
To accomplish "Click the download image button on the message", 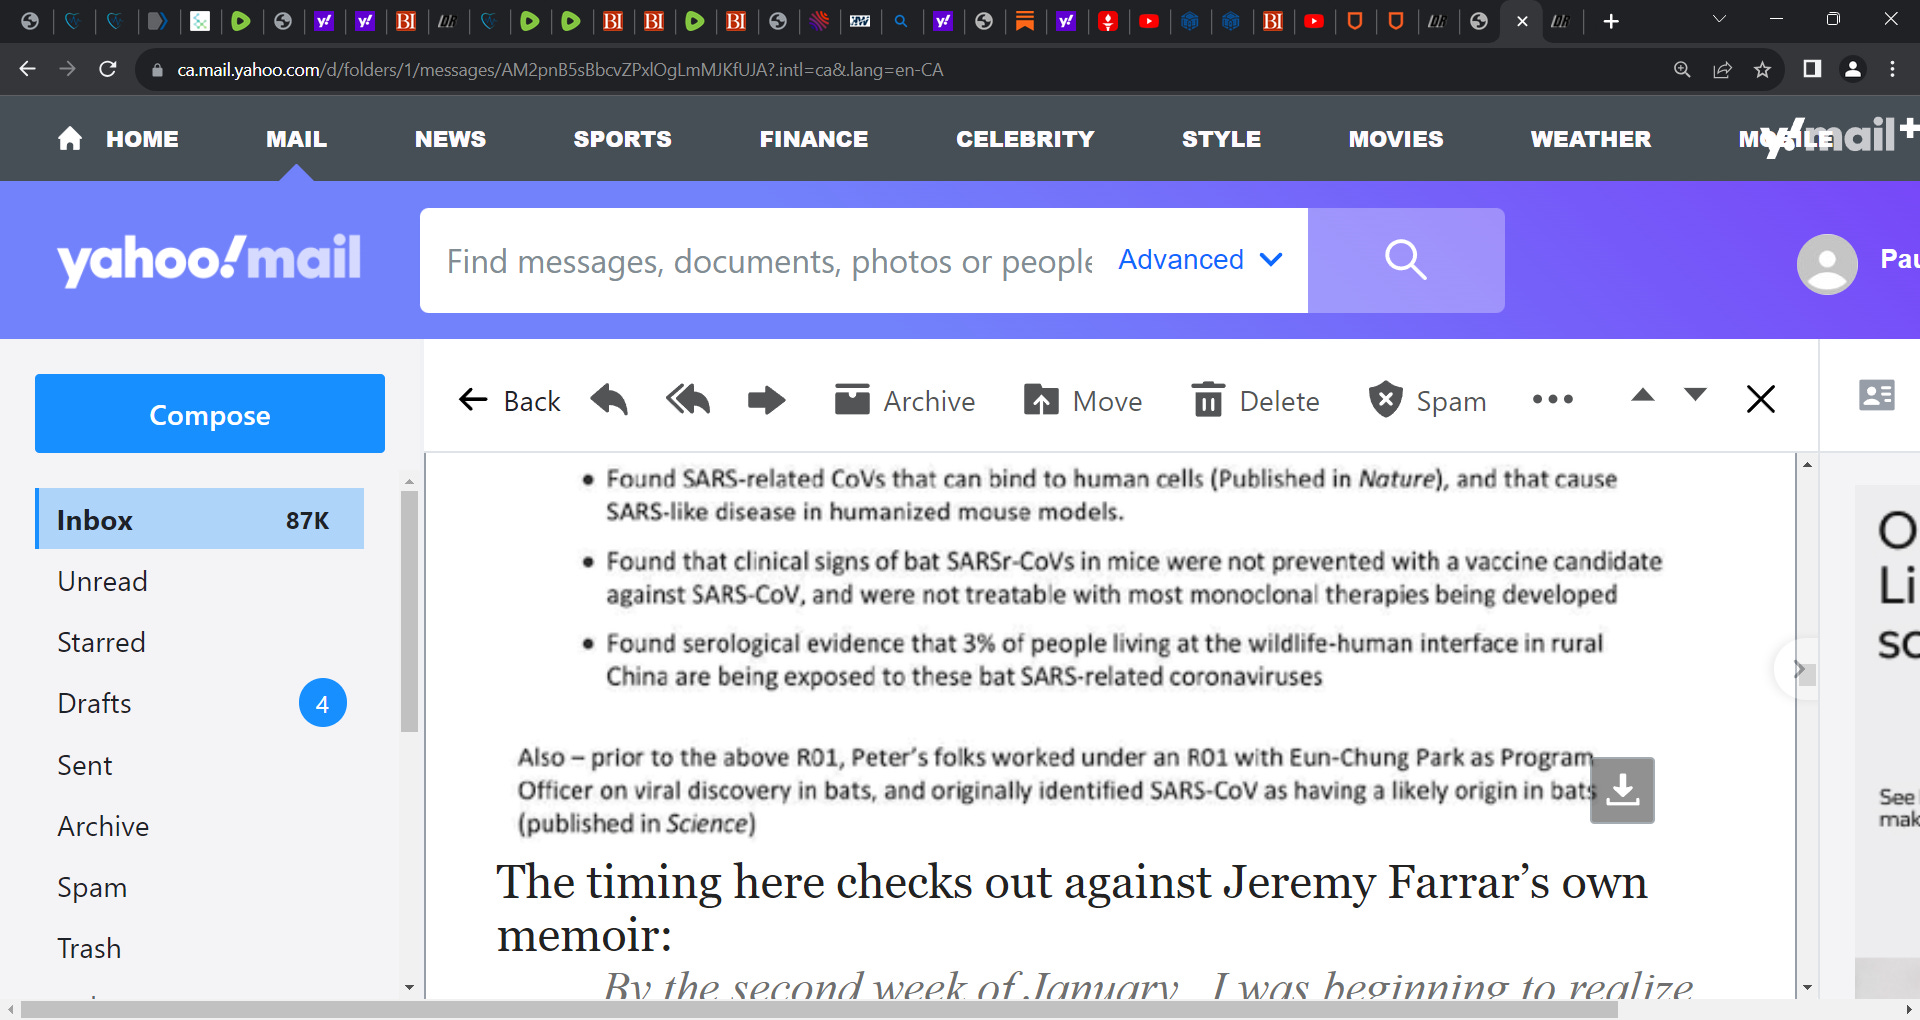I will [1622, 790].
